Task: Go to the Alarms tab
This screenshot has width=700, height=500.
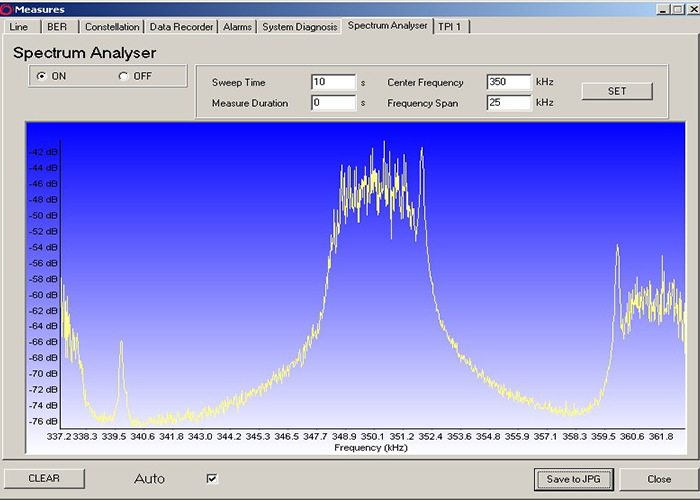Action: click(238, 27)
